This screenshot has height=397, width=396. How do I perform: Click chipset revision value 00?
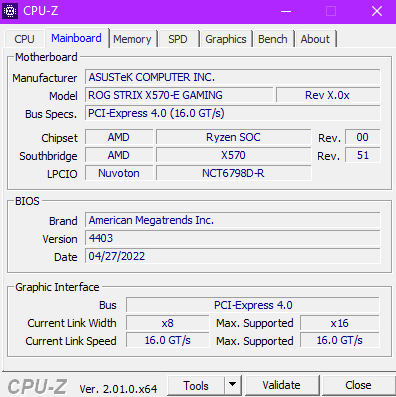pyautogui.click(x=362, y=137)
